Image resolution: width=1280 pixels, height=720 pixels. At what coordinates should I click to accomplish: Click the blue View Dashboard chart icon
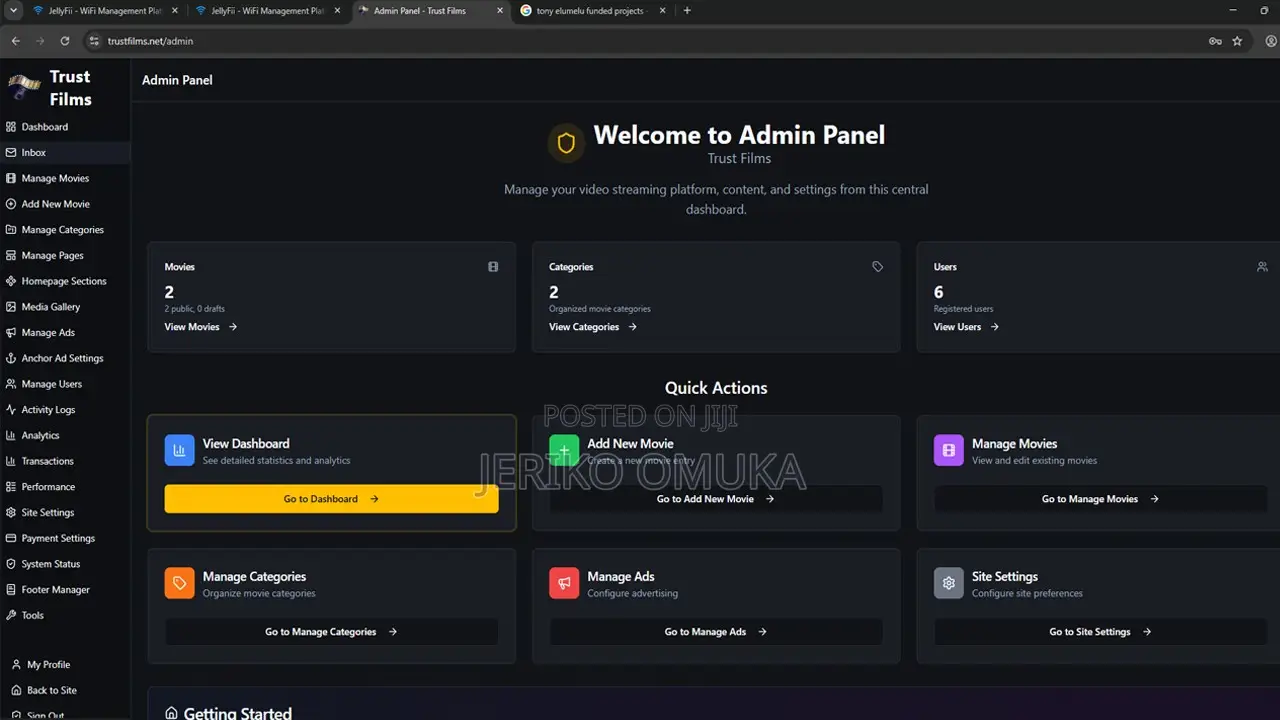coord(180,451)
